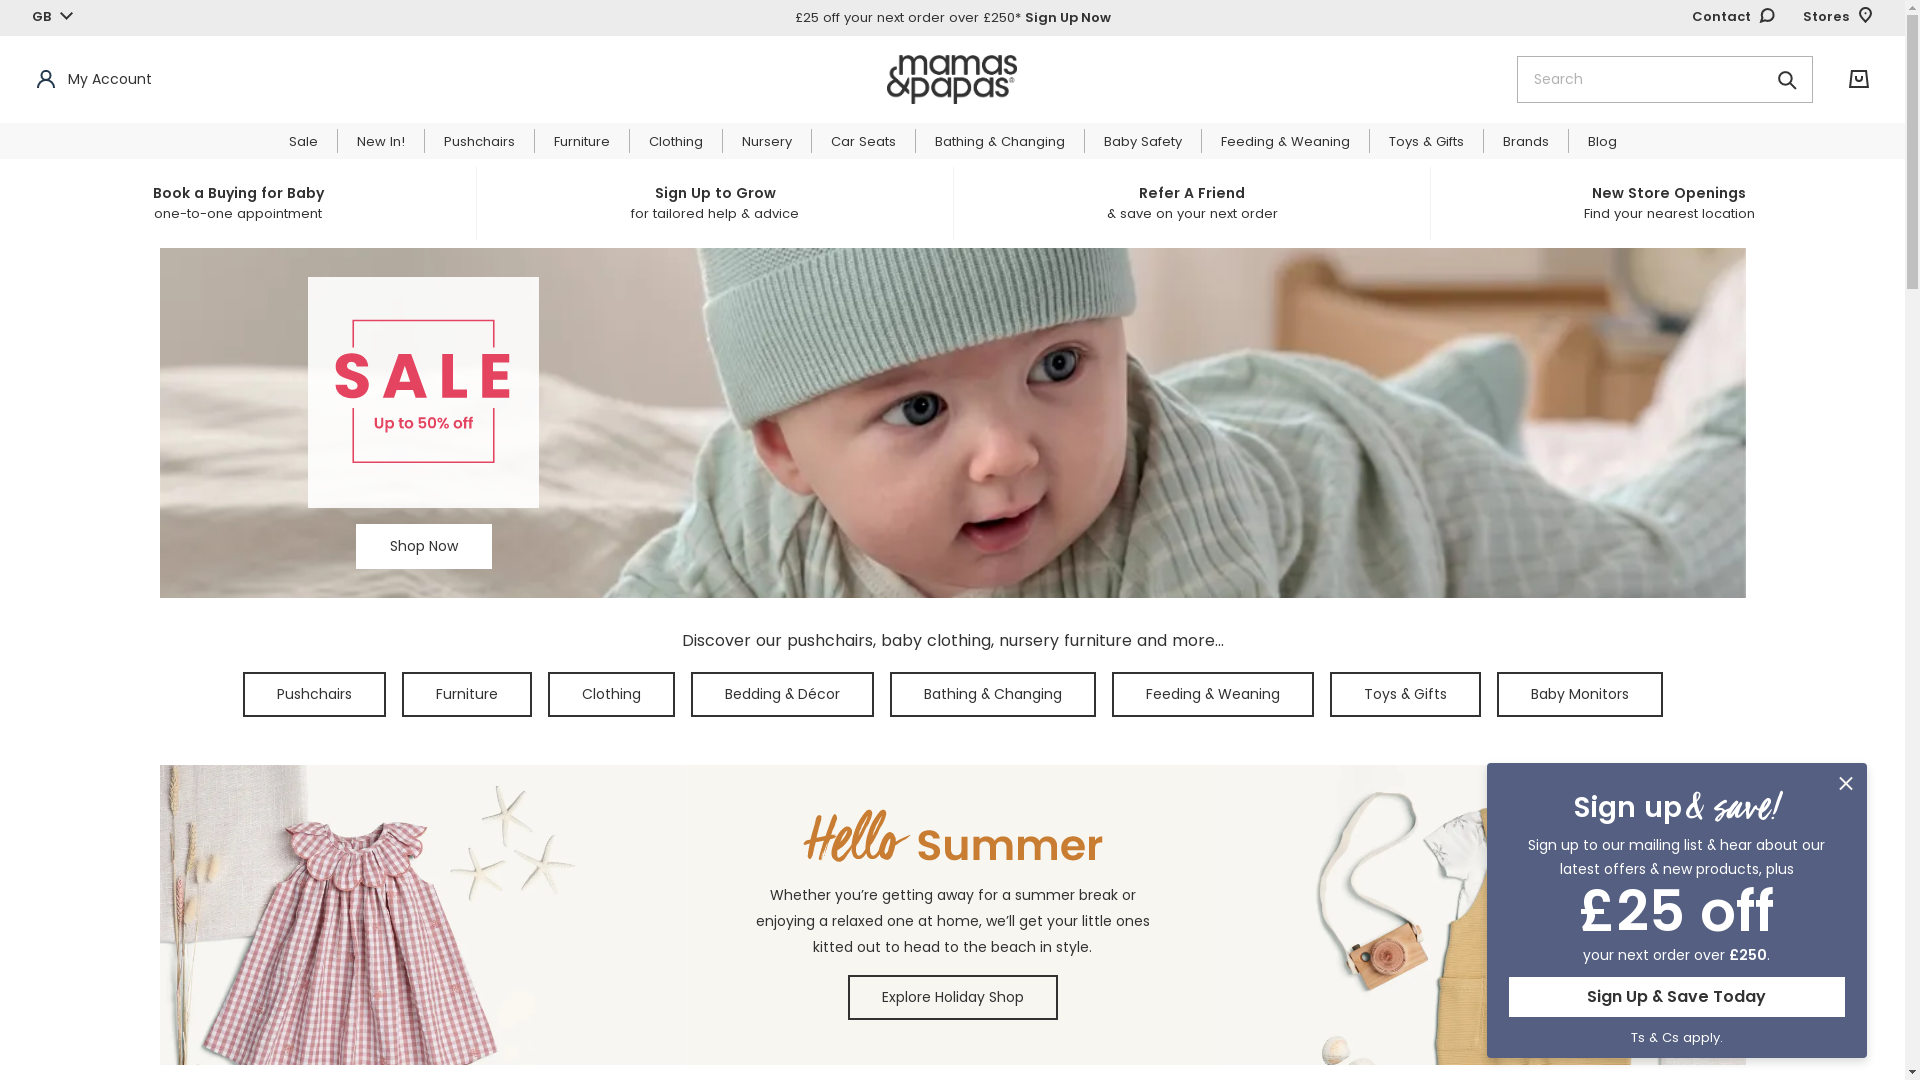Open the Stores location pin icon
Viewport: 1920px width, 1080px height.
(1865, 16)
